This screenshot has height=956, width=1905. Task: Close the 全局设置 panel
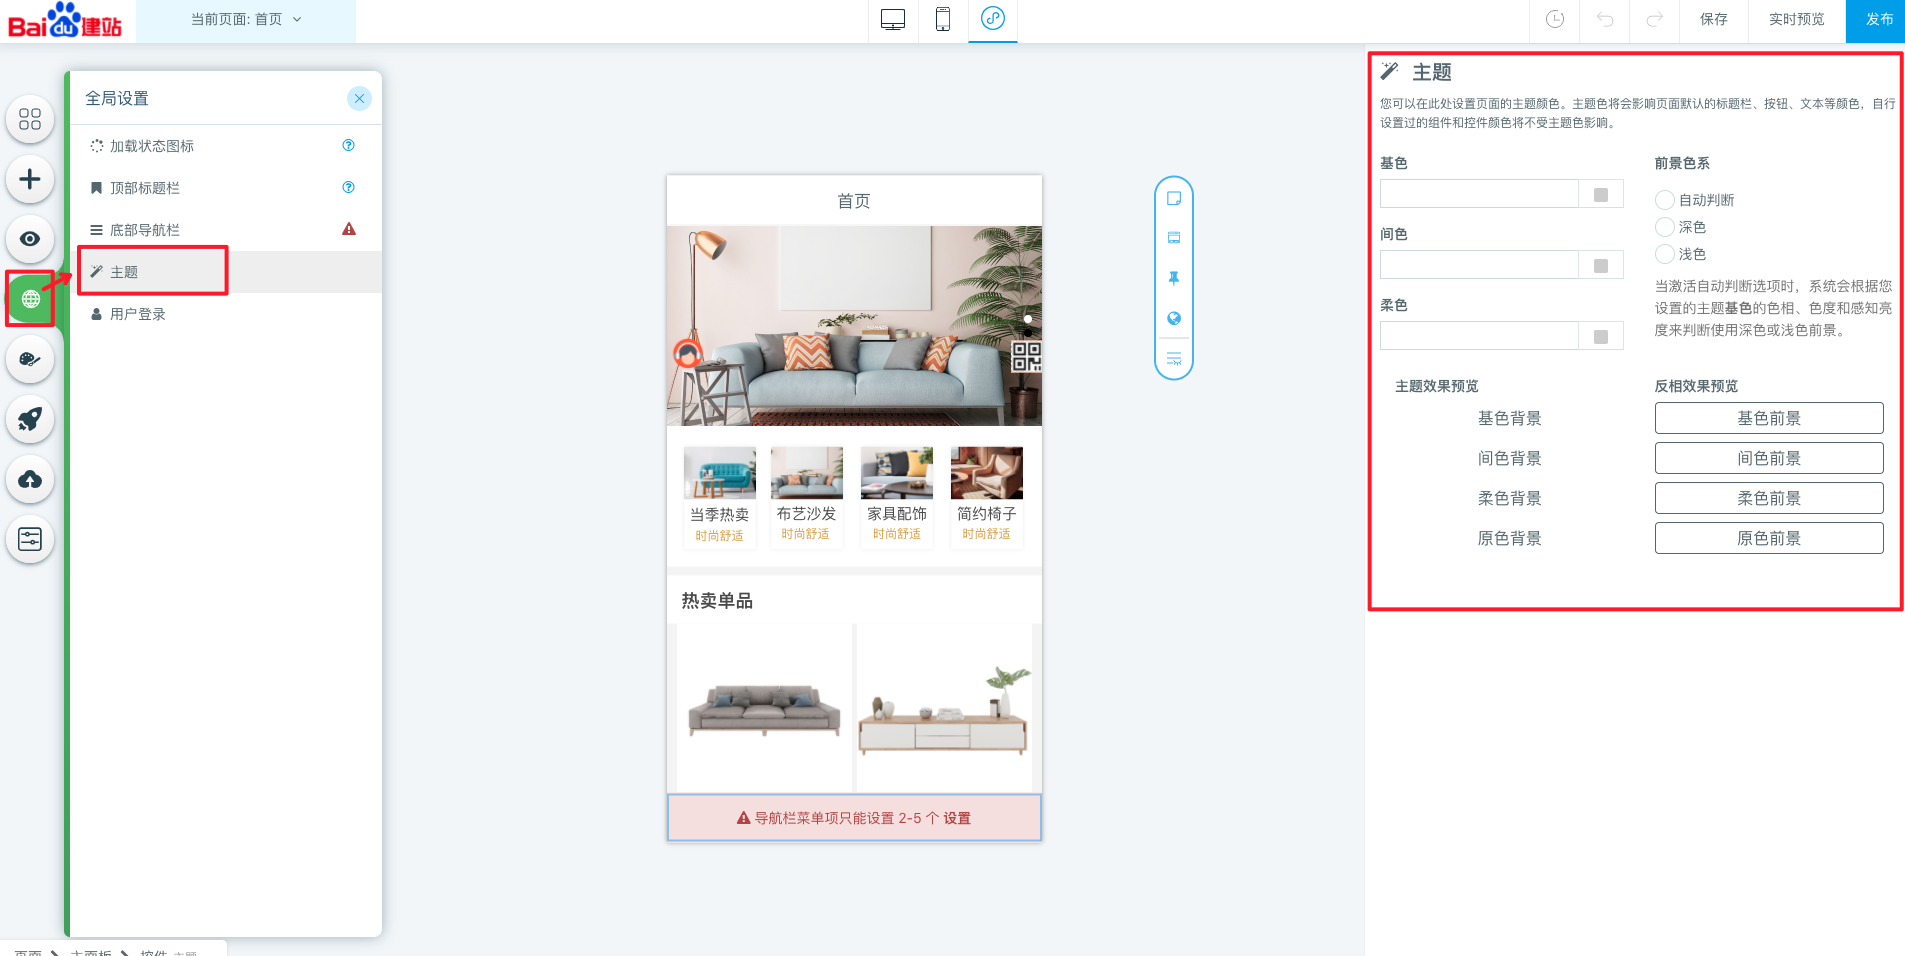359,98
